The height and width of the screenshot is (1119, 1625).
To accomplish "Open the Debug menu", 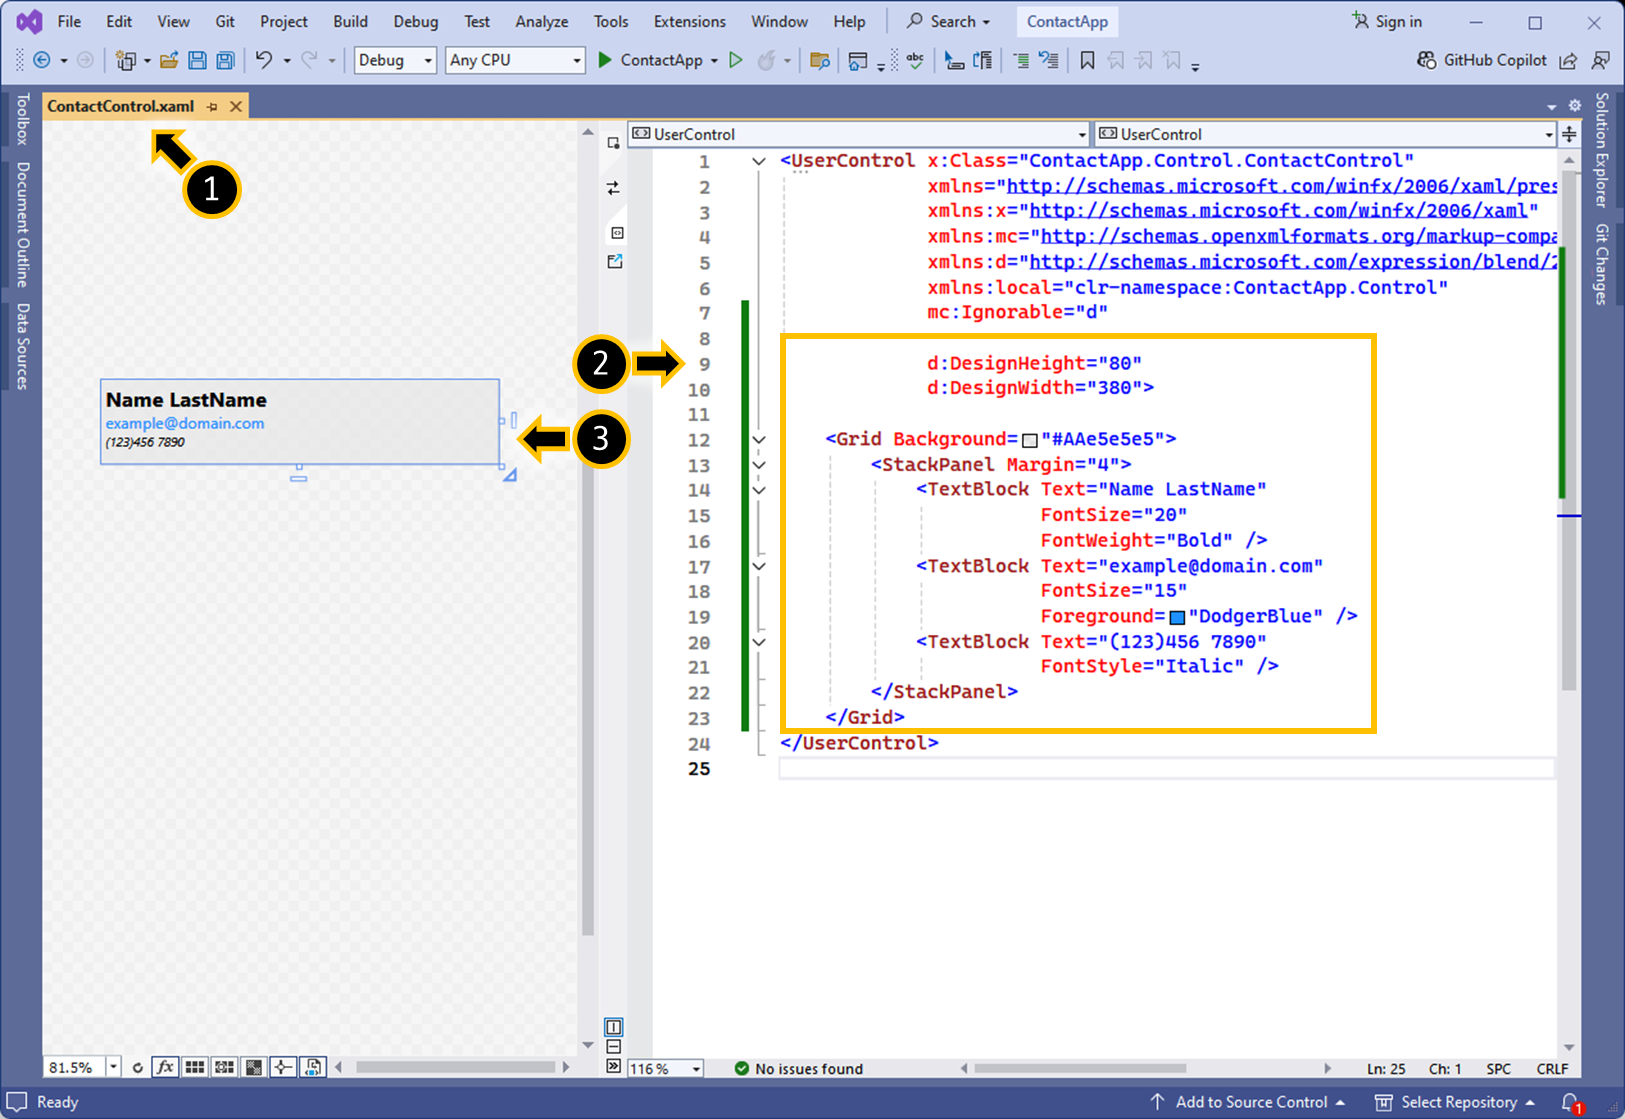I will click(416, 21).
